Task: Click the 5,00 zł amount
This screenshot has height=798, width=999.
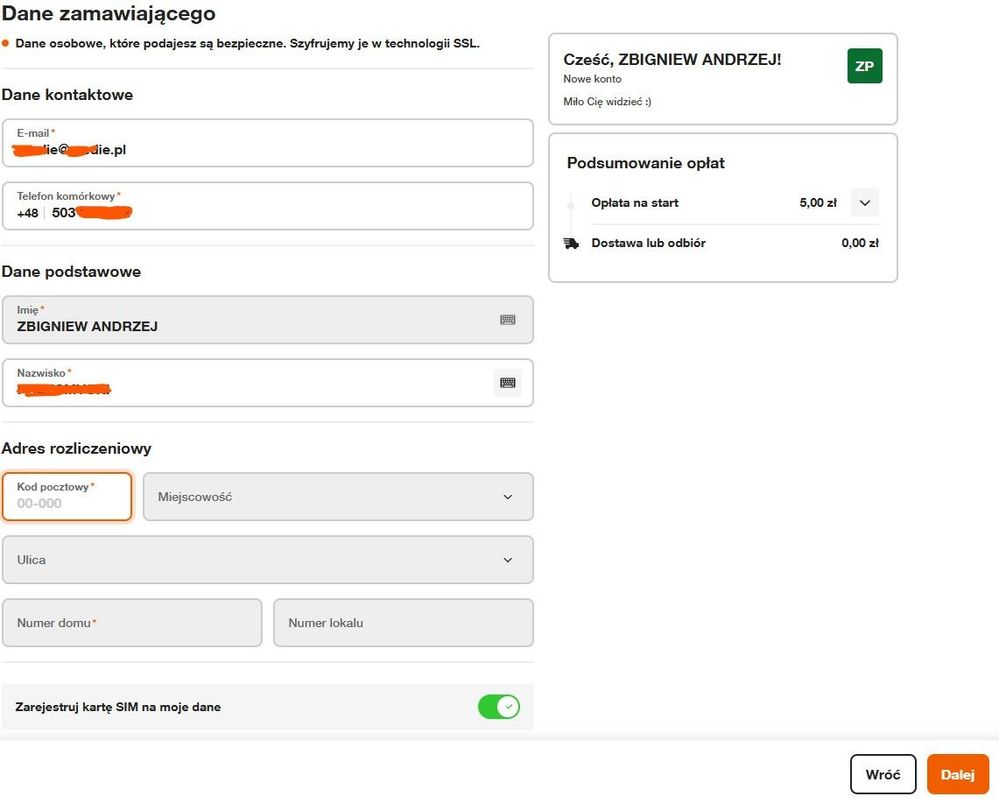Action: (818, 203)
